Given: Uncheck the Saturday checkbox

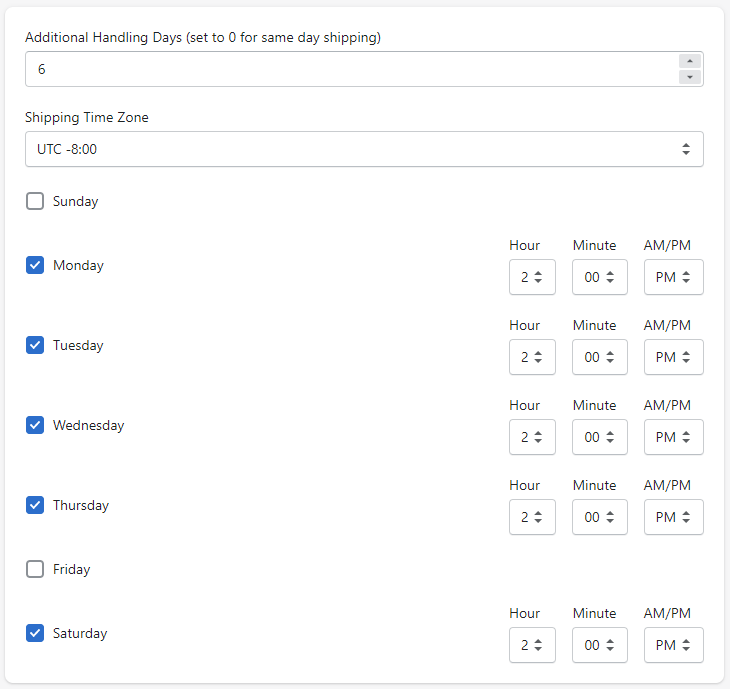Looking at the screenshot, I should (x=35, y=633).
